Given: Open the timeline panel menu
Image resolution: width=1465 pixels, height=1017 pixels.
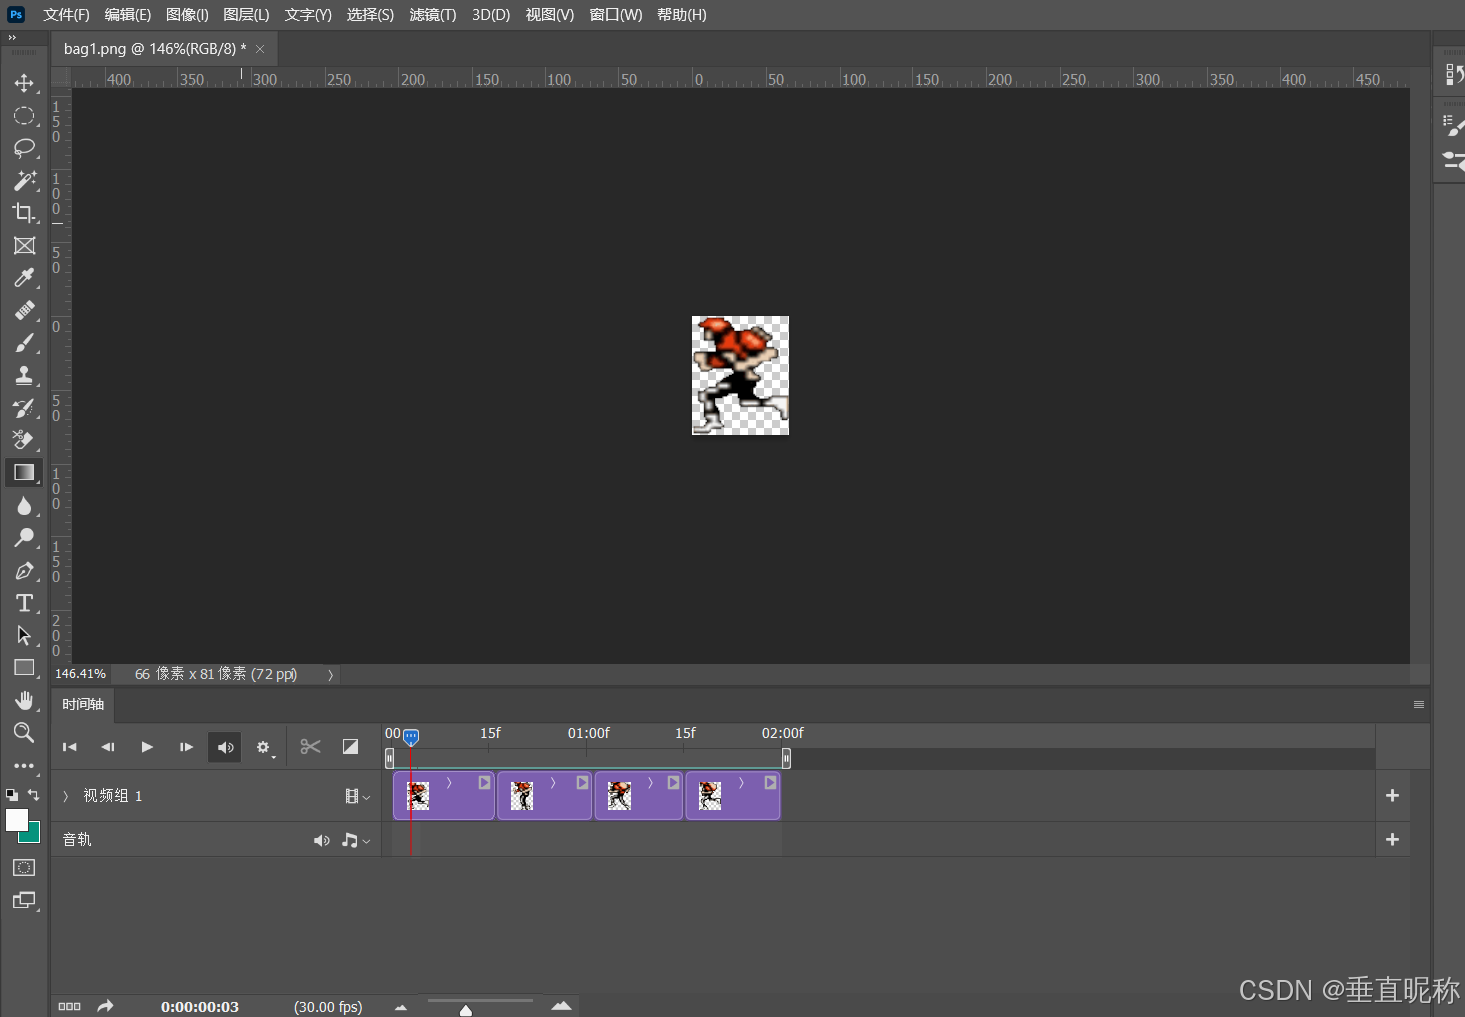Looking at the screenshot, I should [1418, 705].
